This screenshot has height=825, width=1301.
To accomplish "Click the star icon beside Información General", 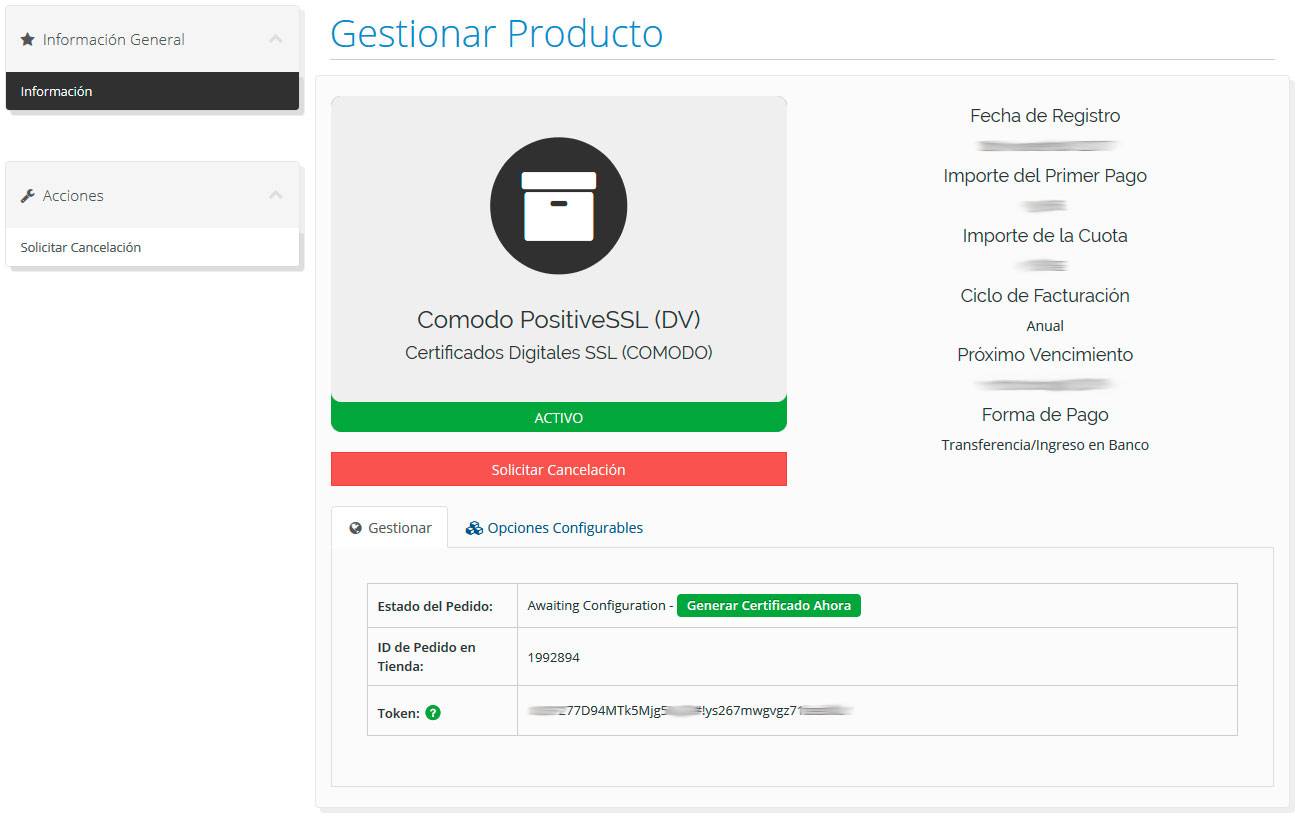I will coord(28,40).
